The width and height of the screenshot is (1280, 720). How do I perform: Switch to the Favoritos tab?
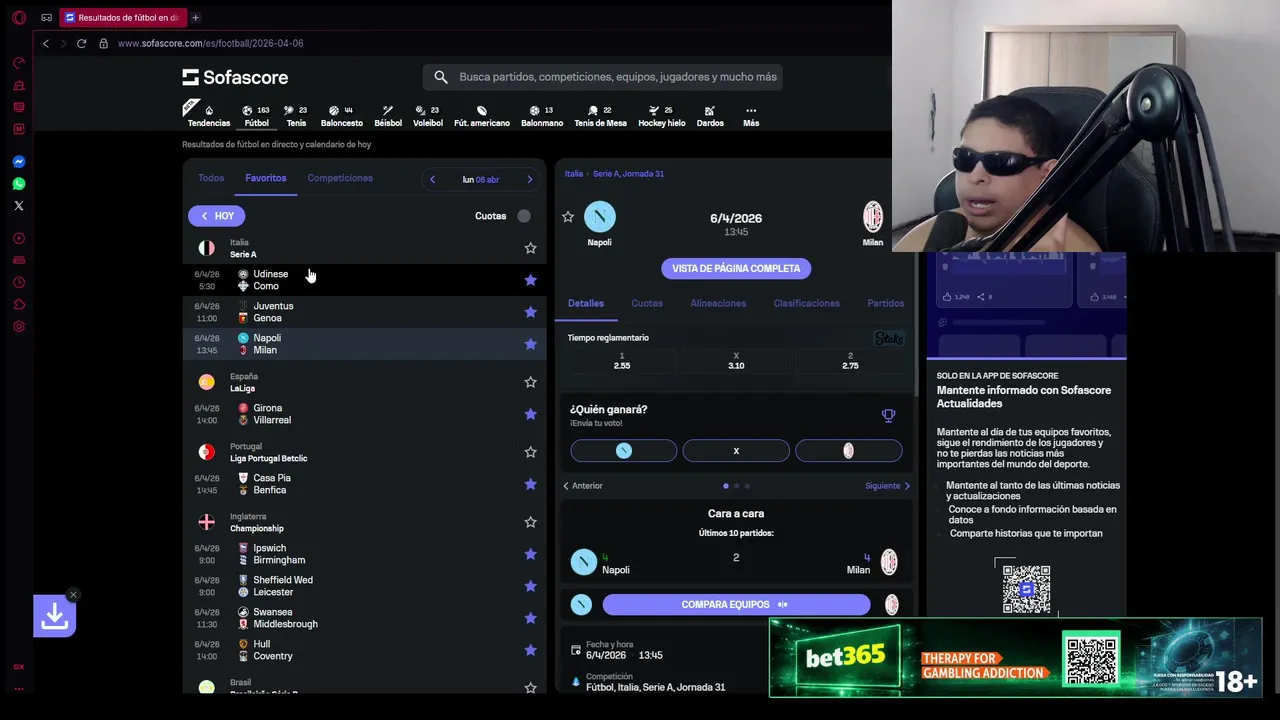coord(266,178)
